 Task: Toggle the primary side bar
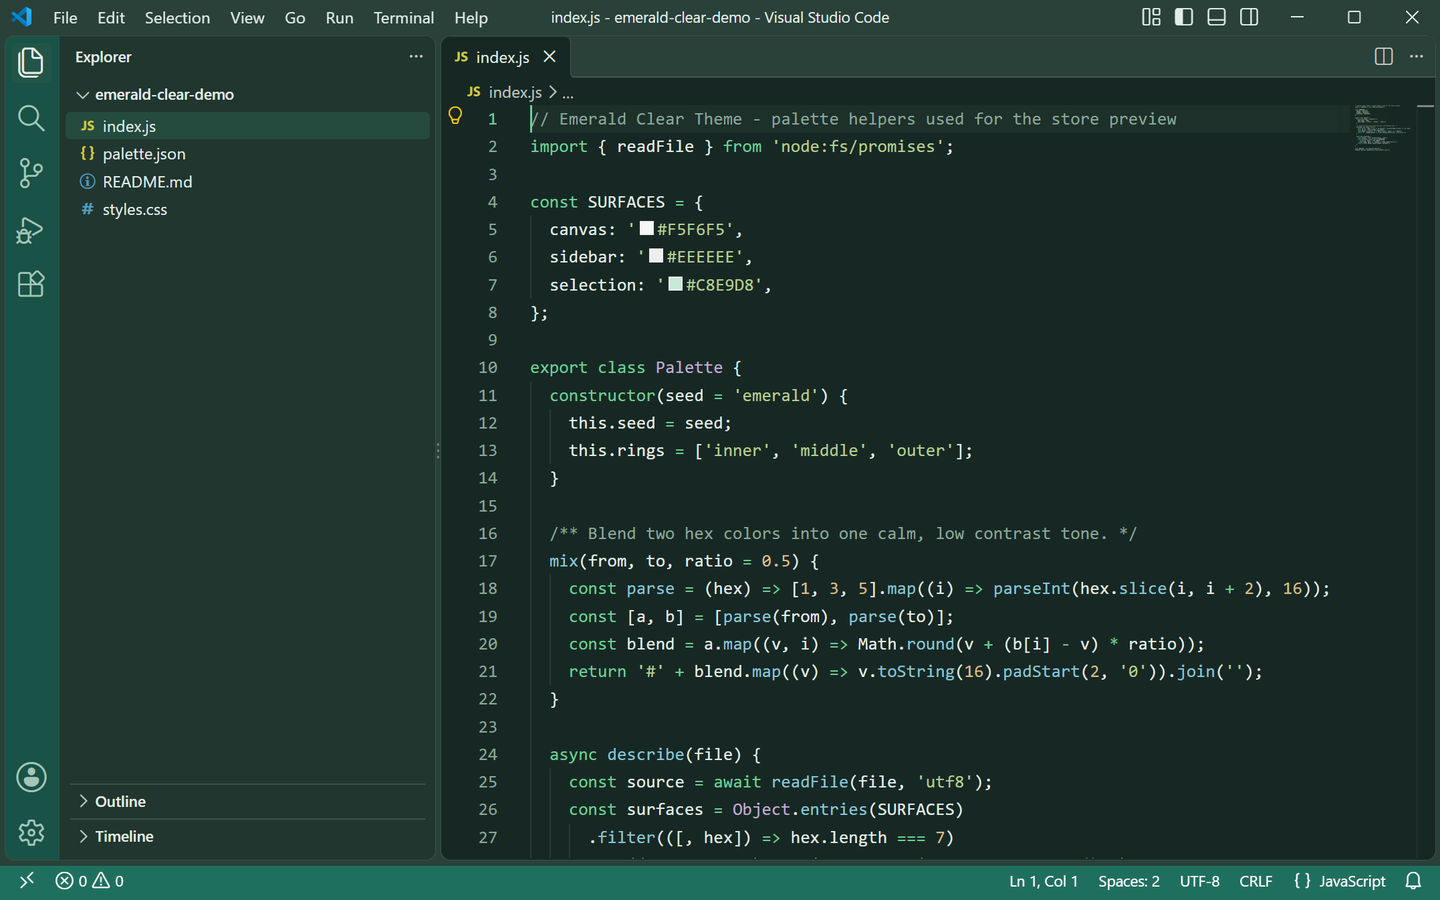1184,17
